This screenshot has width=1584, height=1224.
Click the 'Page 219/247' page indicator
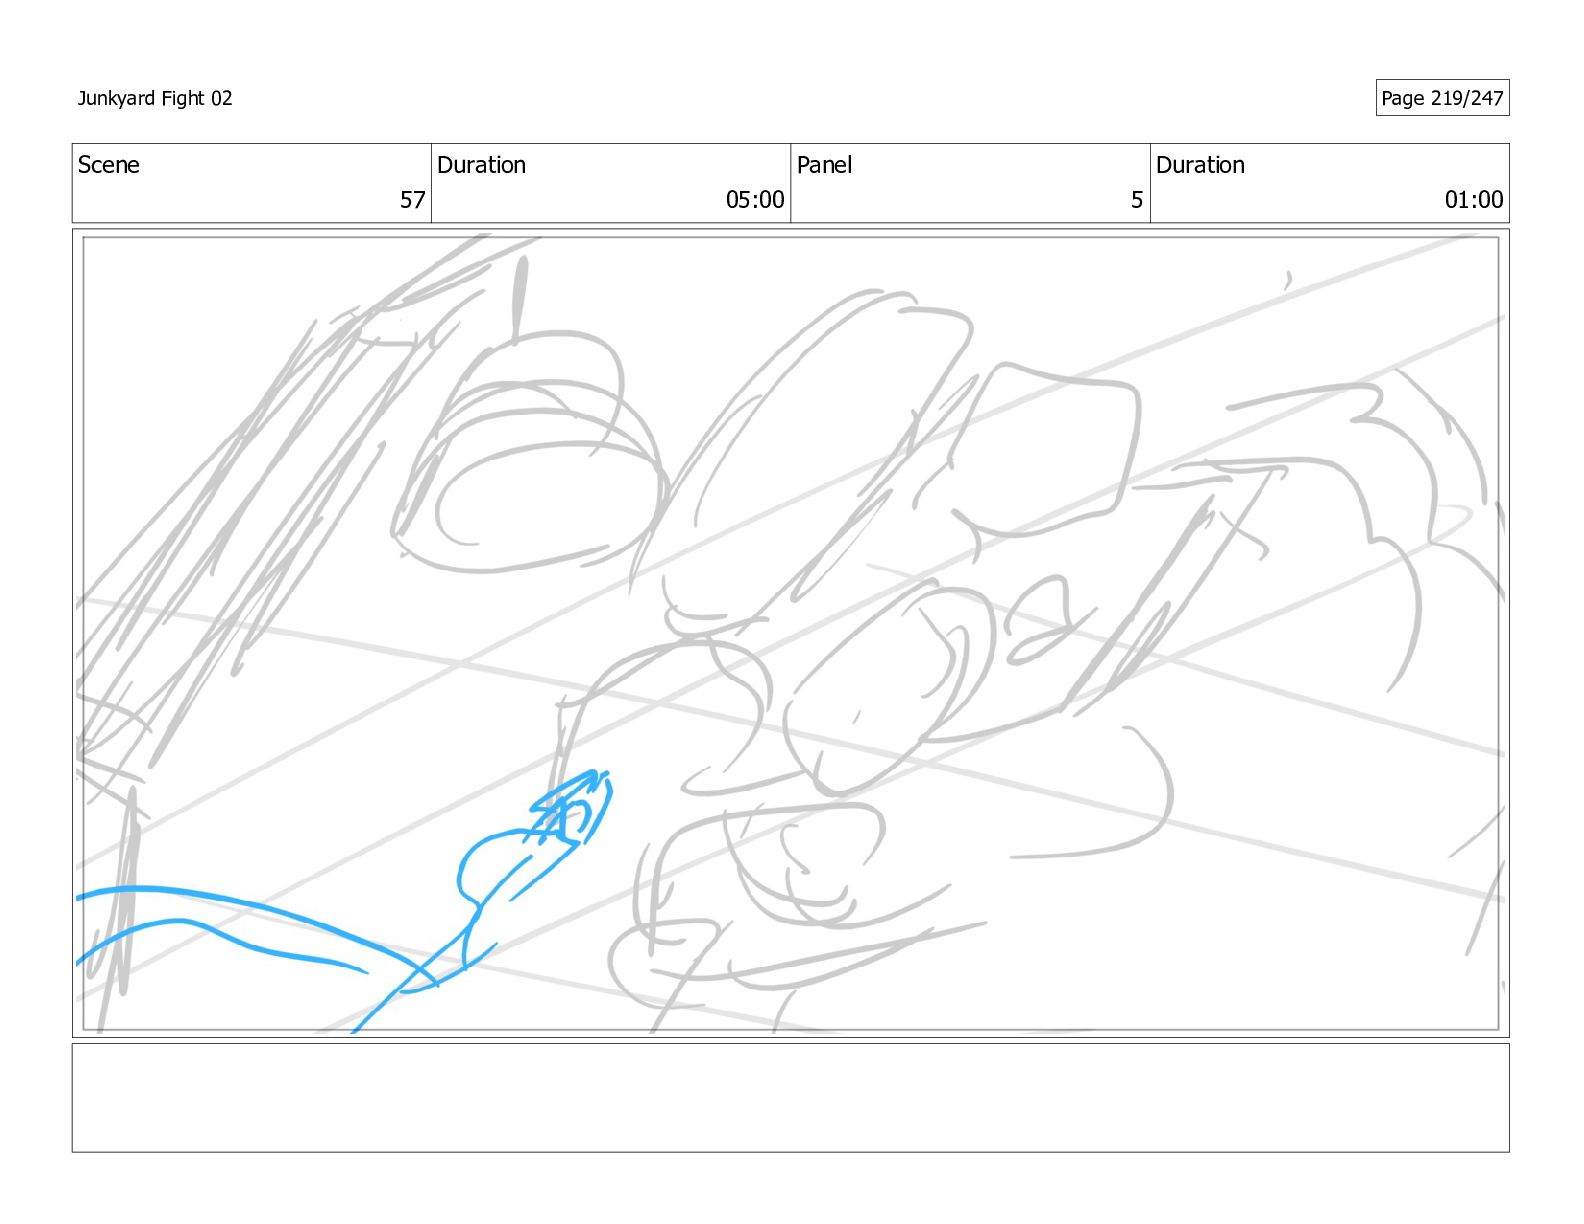(1442, 98)
